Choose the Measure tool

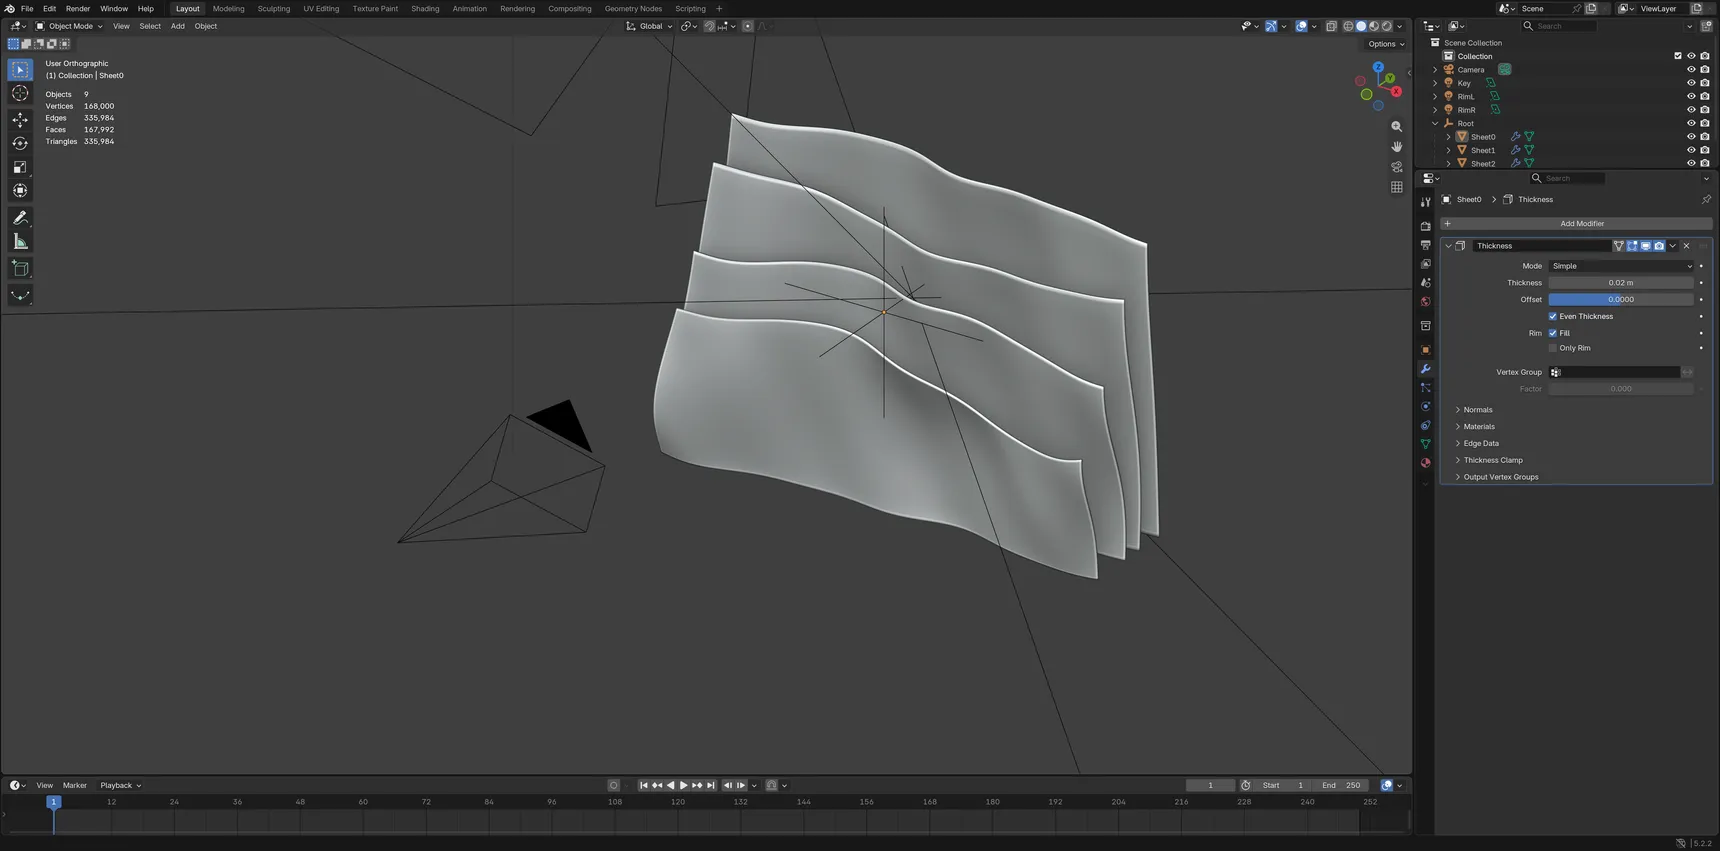[x=20, y=242]
